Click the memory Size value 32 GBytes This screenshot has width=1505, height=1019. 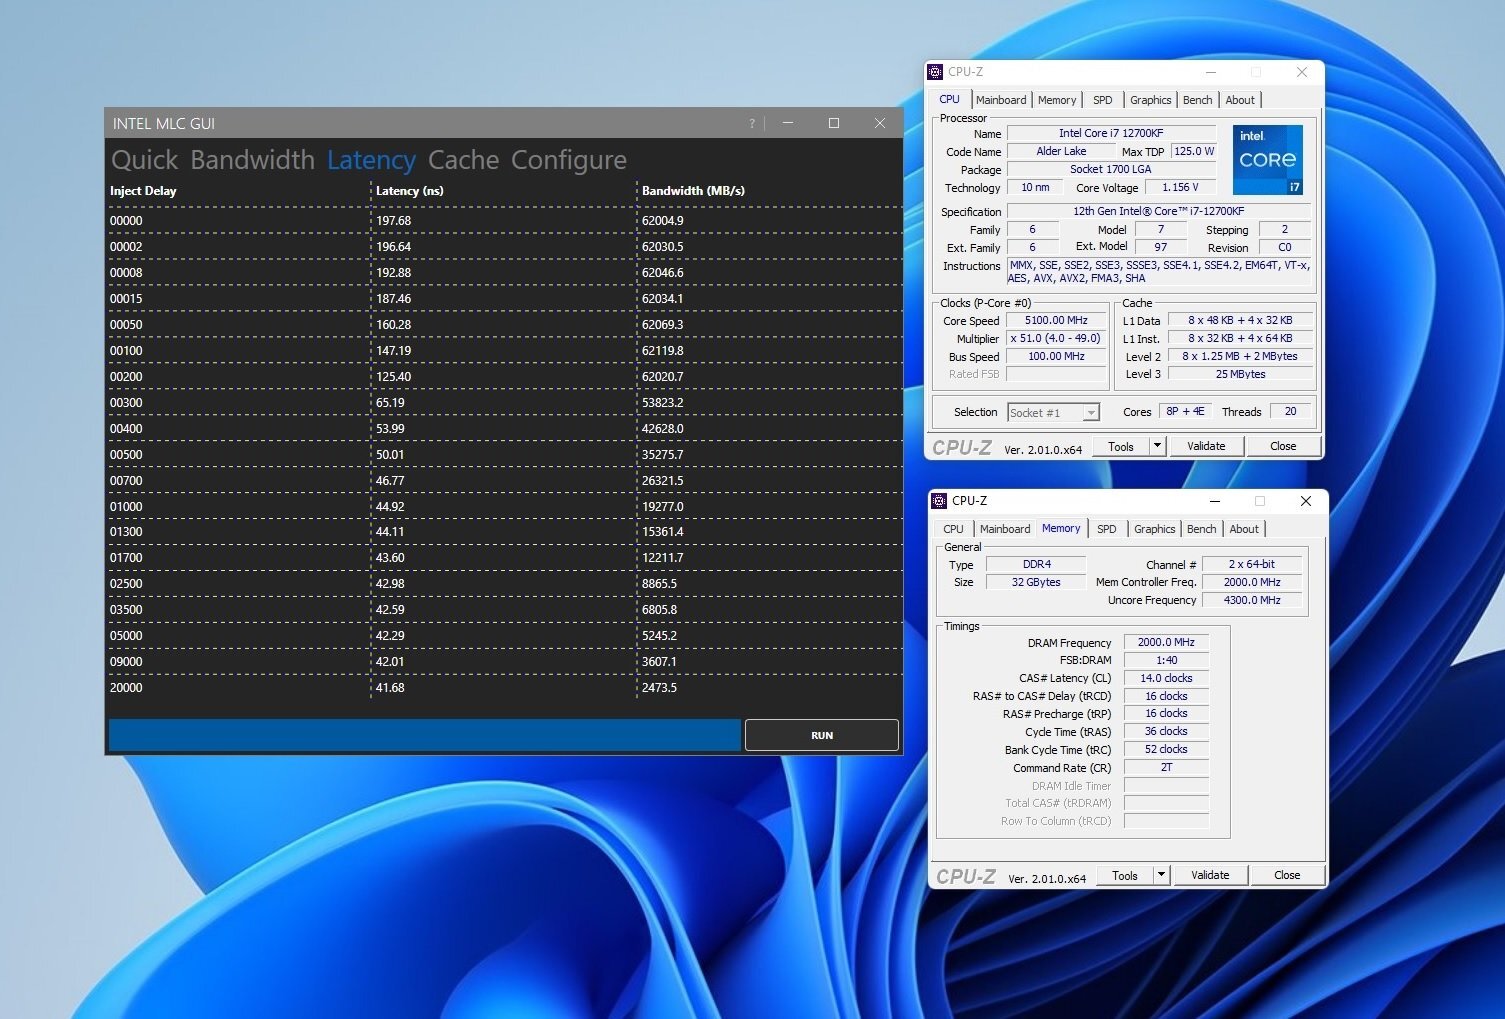[x=1036, y=582]
